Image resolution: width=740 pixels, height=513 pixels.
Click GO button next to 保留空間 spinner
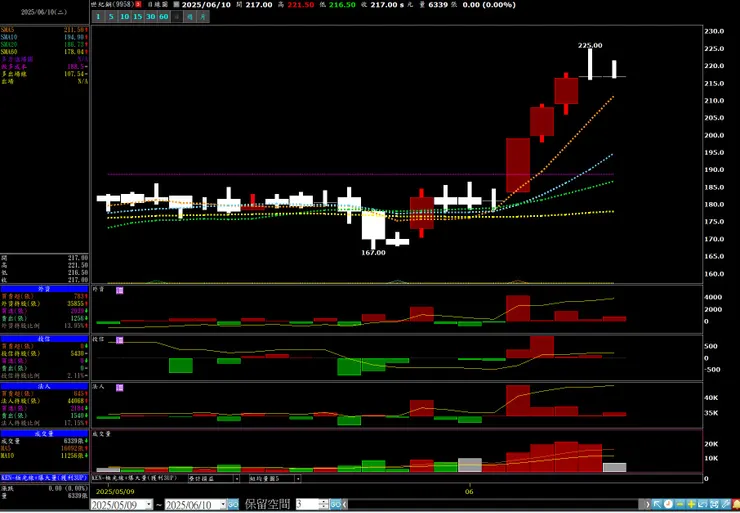(x=335, y=505)
